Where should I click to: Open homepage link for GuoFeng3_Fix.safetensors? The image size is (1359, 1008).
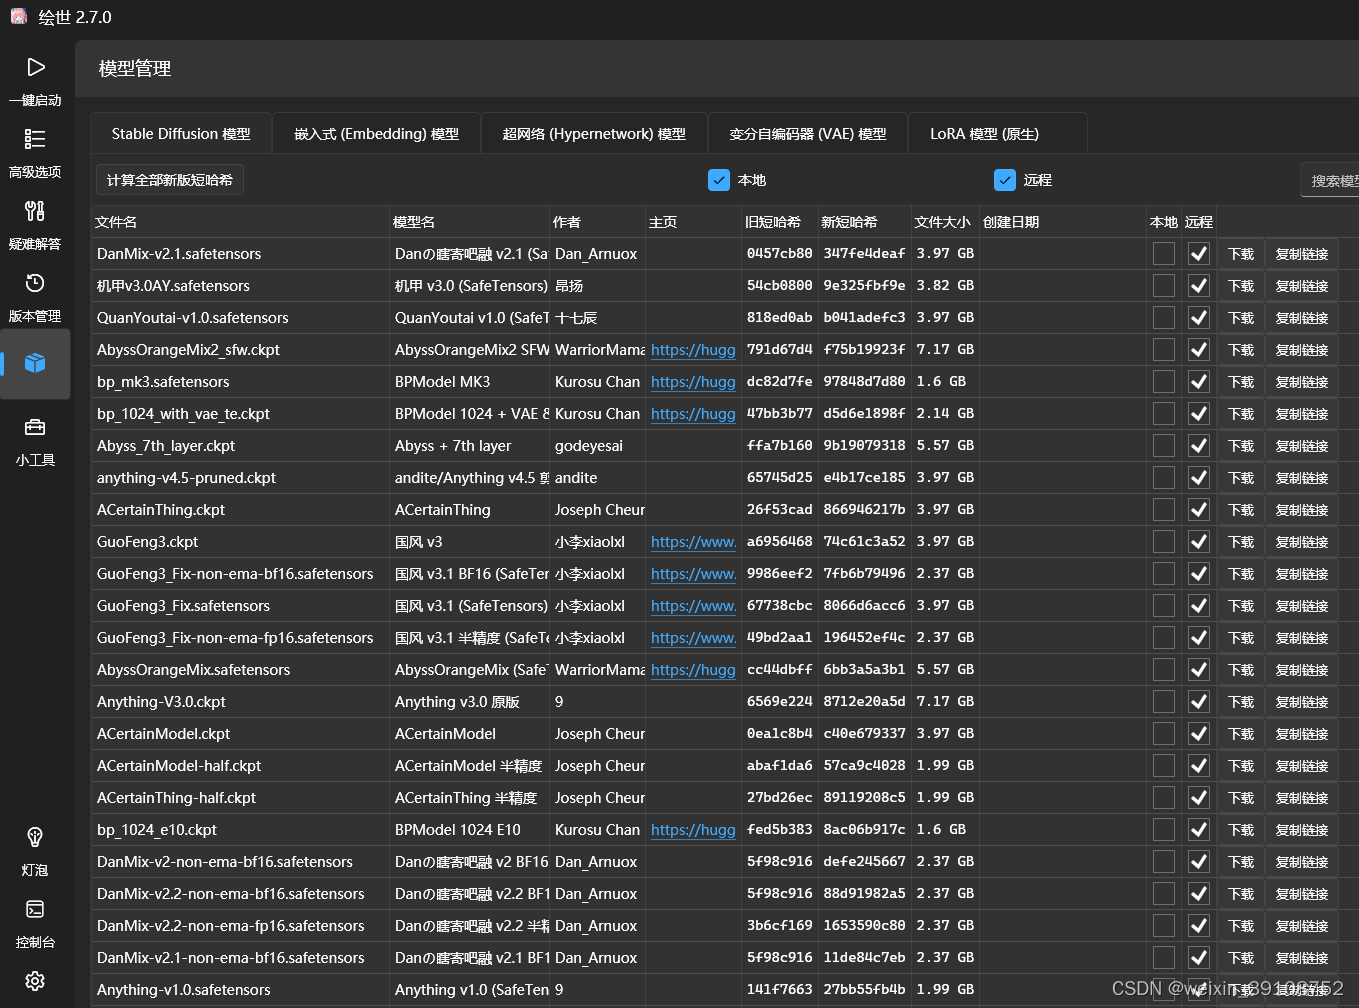point(693,606)
